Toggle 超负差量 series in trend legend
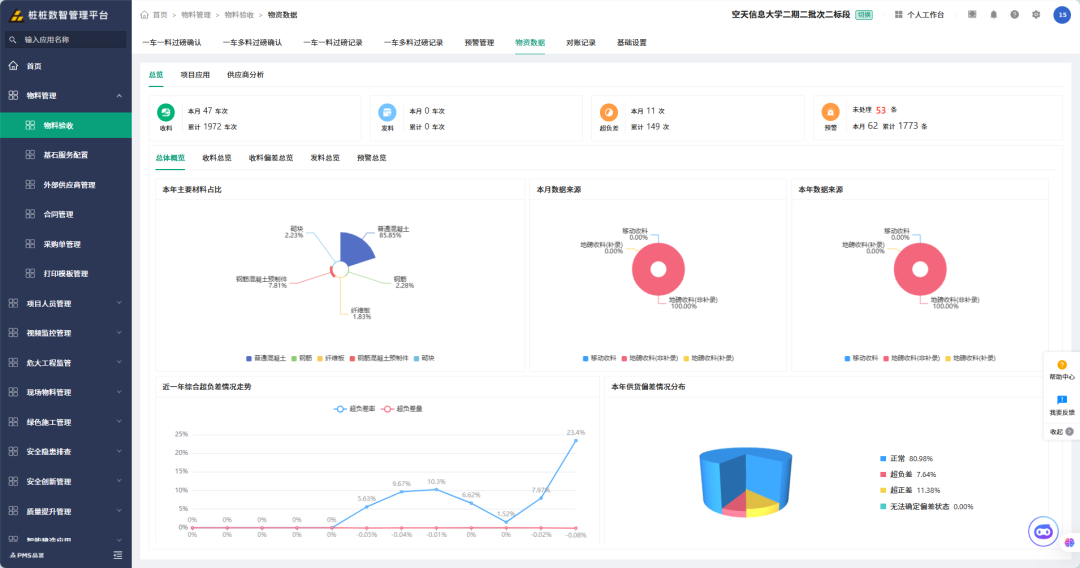Viewport: 1080px width, 568px height. 402,409
